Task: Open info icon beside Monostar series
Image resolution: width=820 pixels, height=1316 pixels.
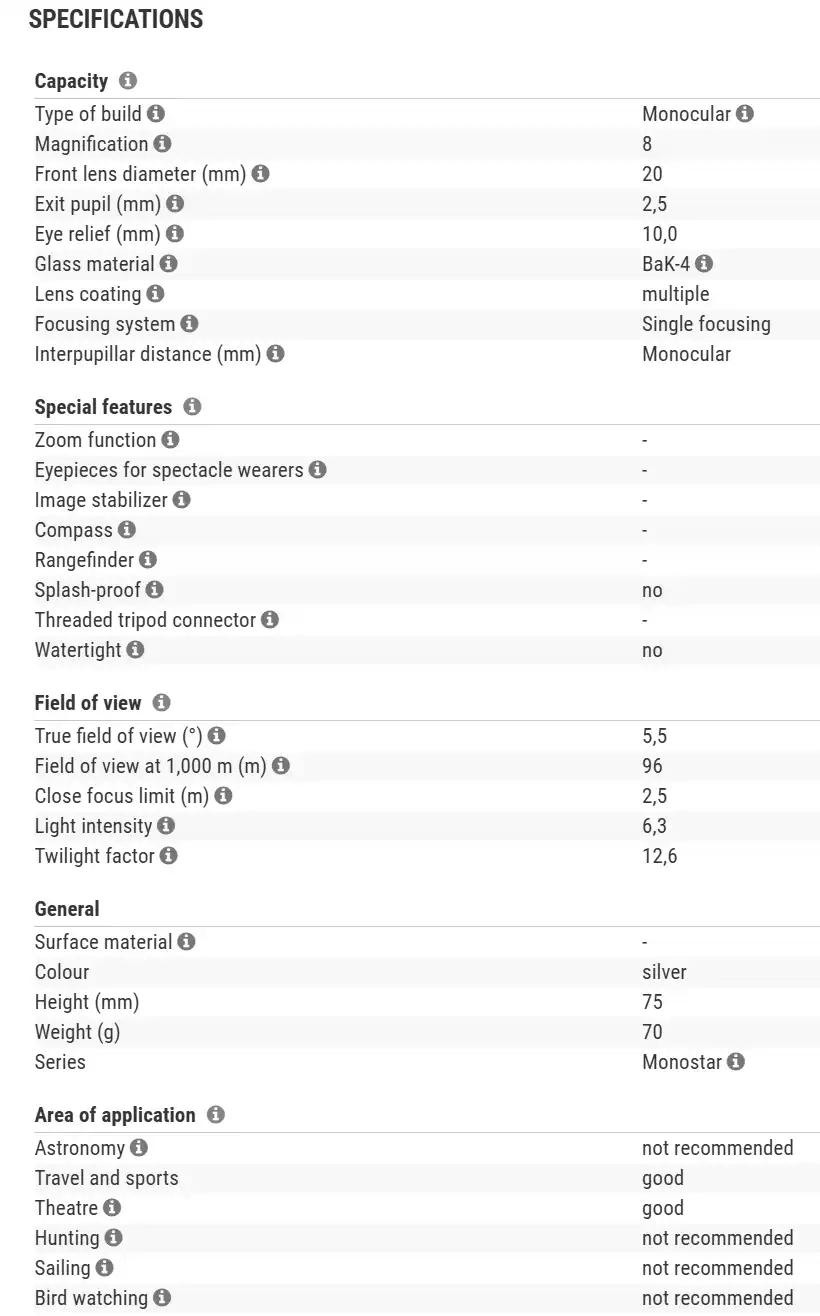Action: 736,1061
